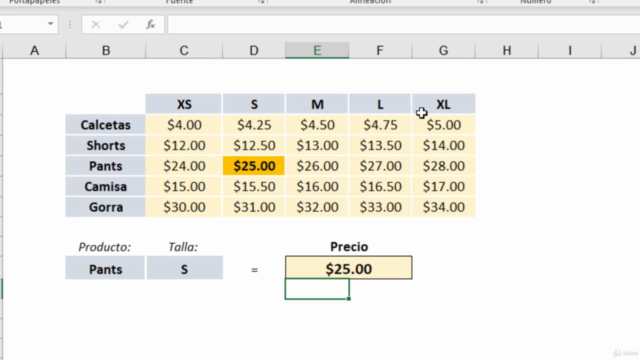Select column A header

click(x=34, y=51)
